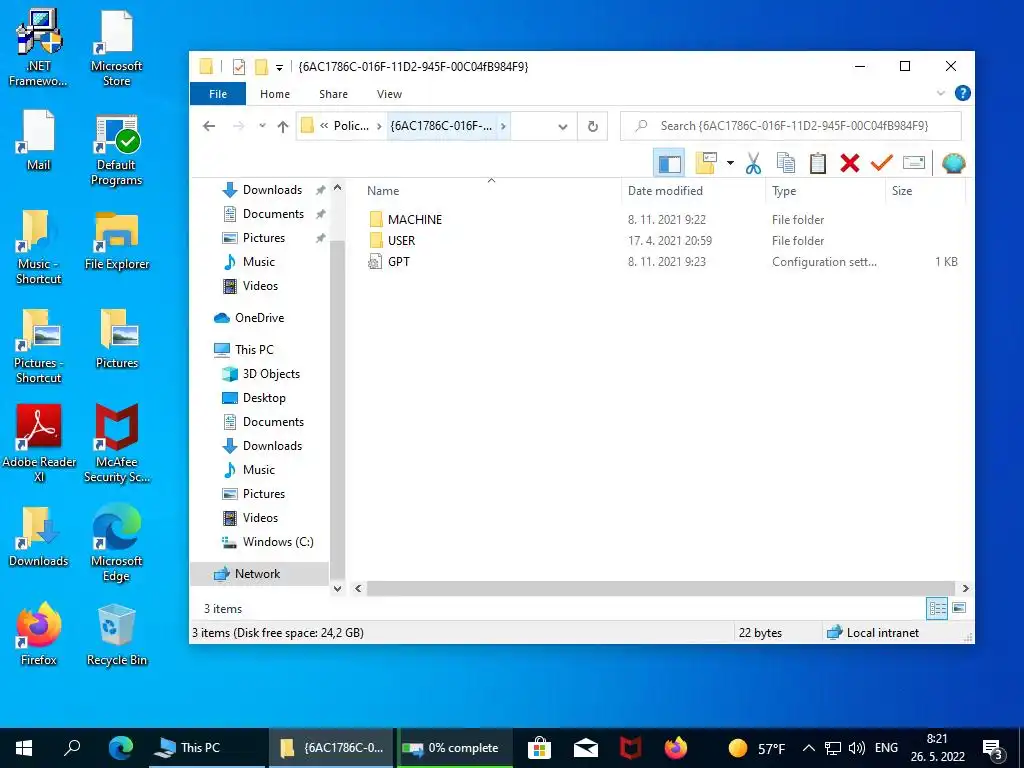Click the shell globe toolbar icon
This screenshot has height=768, width=1024.
(953, 163)
